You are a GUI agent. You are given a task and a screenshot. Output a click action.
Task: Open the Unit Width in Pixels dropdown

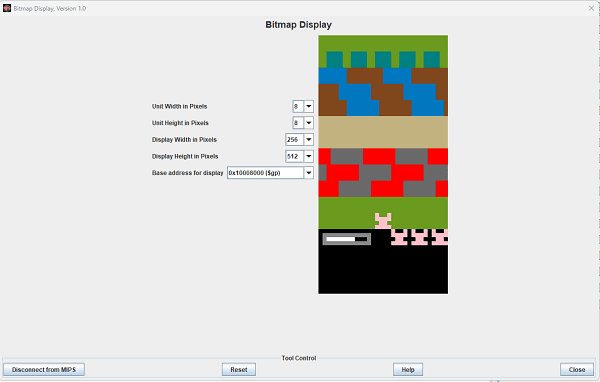308,106
